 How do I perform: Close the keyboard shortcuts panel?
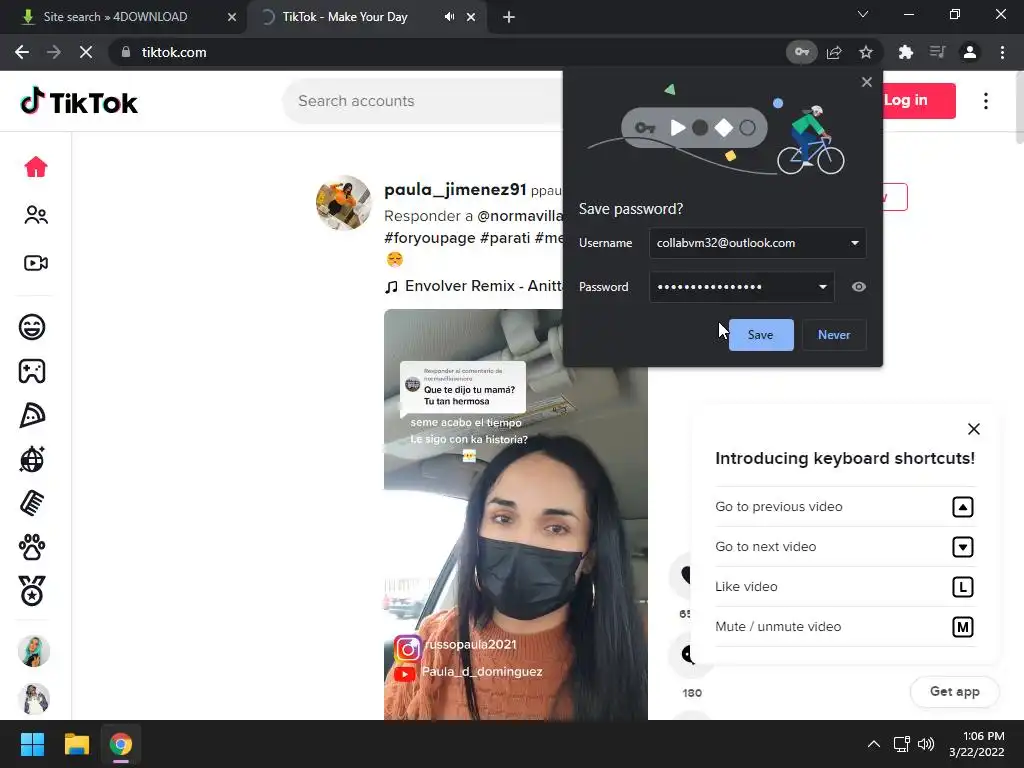tap(974, 429)
